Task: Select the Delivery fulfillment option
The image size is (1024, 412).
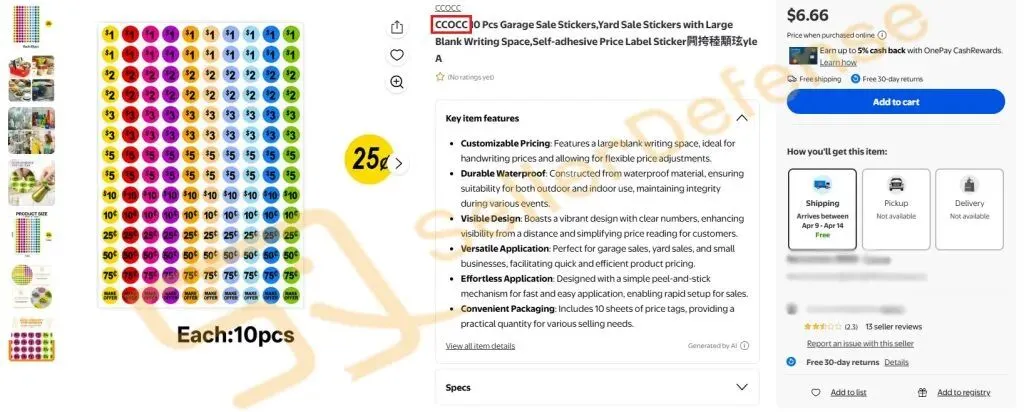Action: (x=969, y=208)
